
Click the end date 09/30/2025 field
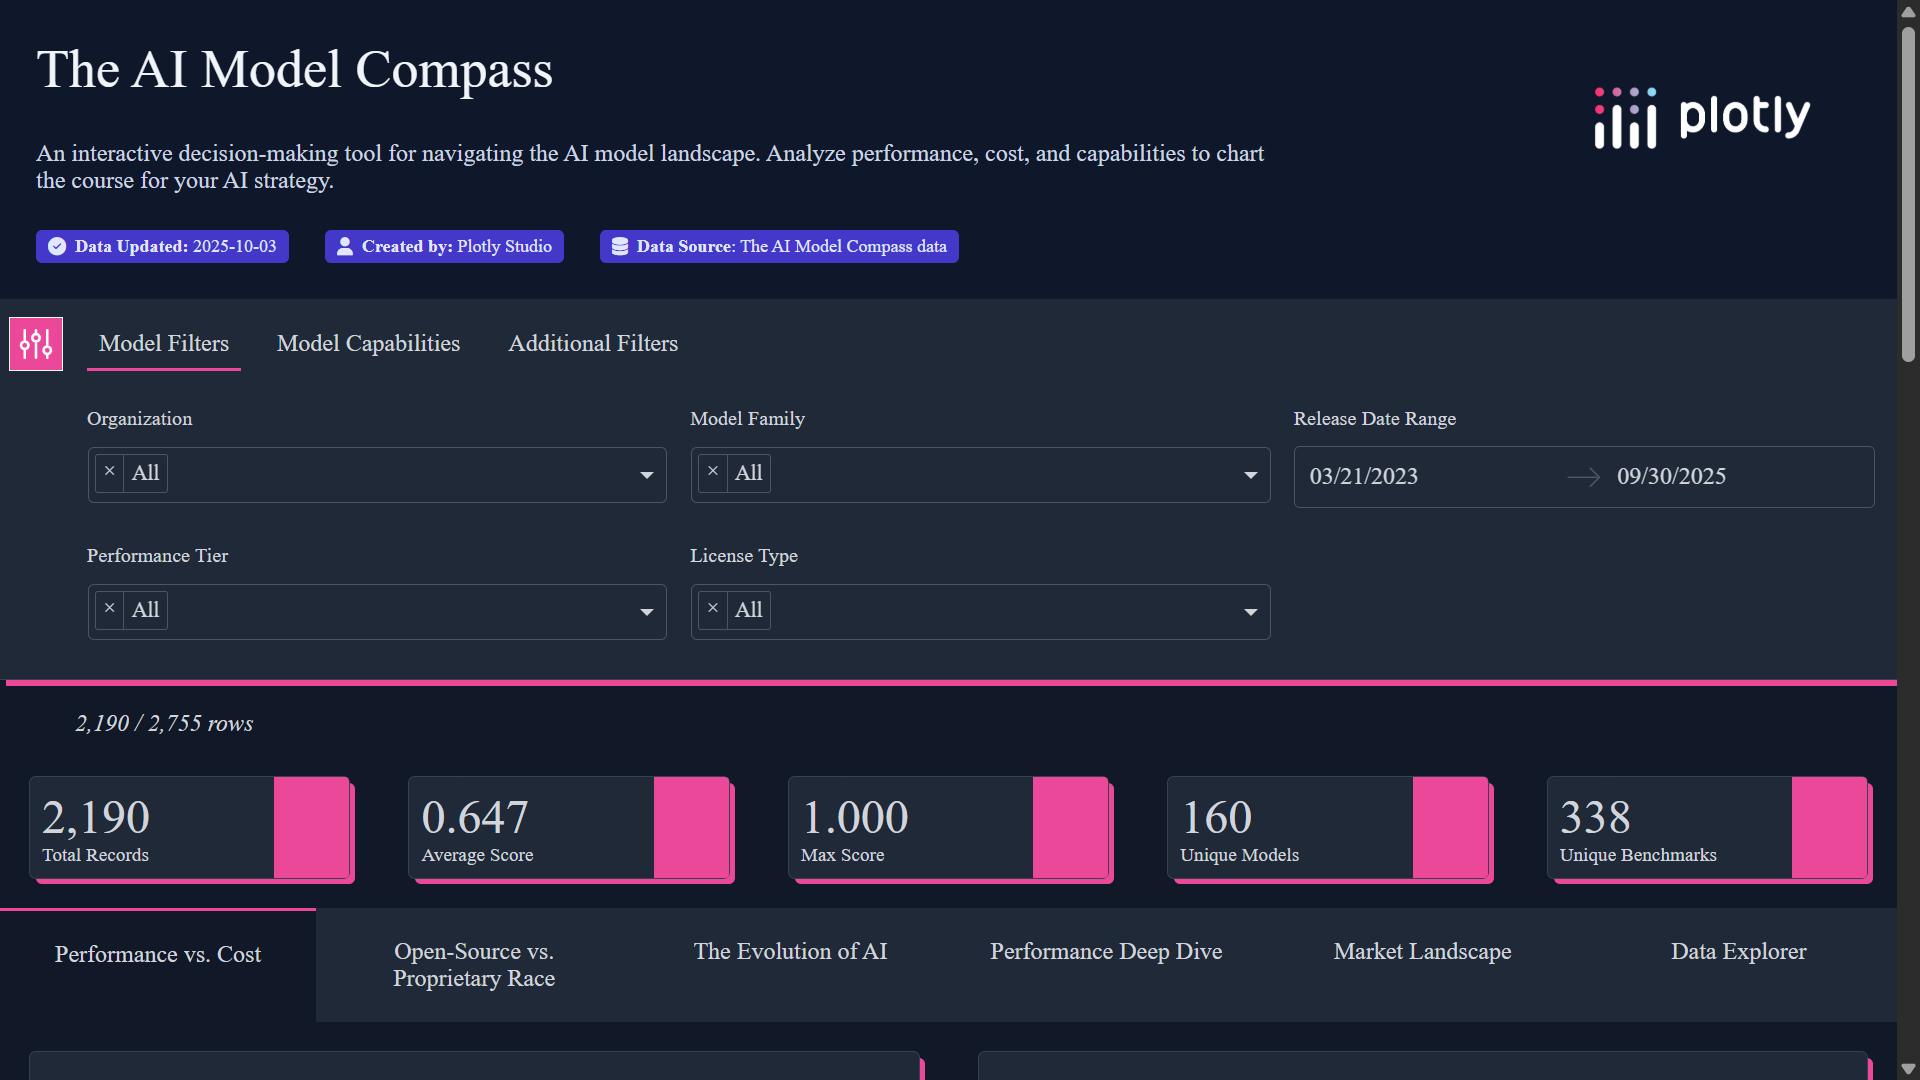(x=1671, y=477)
